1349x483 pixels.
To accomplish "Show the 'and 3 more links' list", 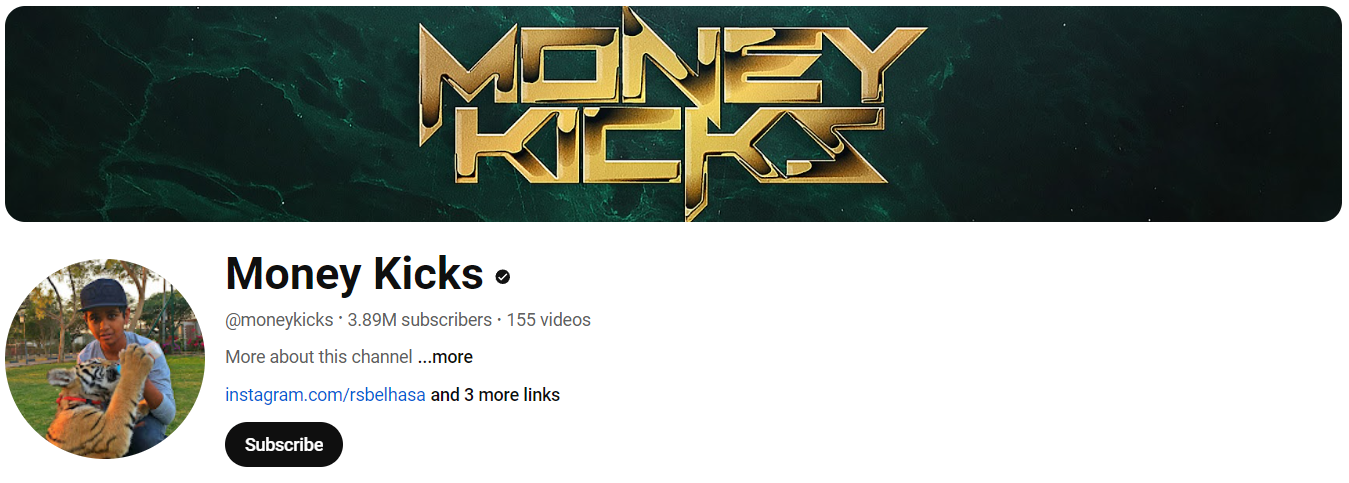I will click(495, 395).
